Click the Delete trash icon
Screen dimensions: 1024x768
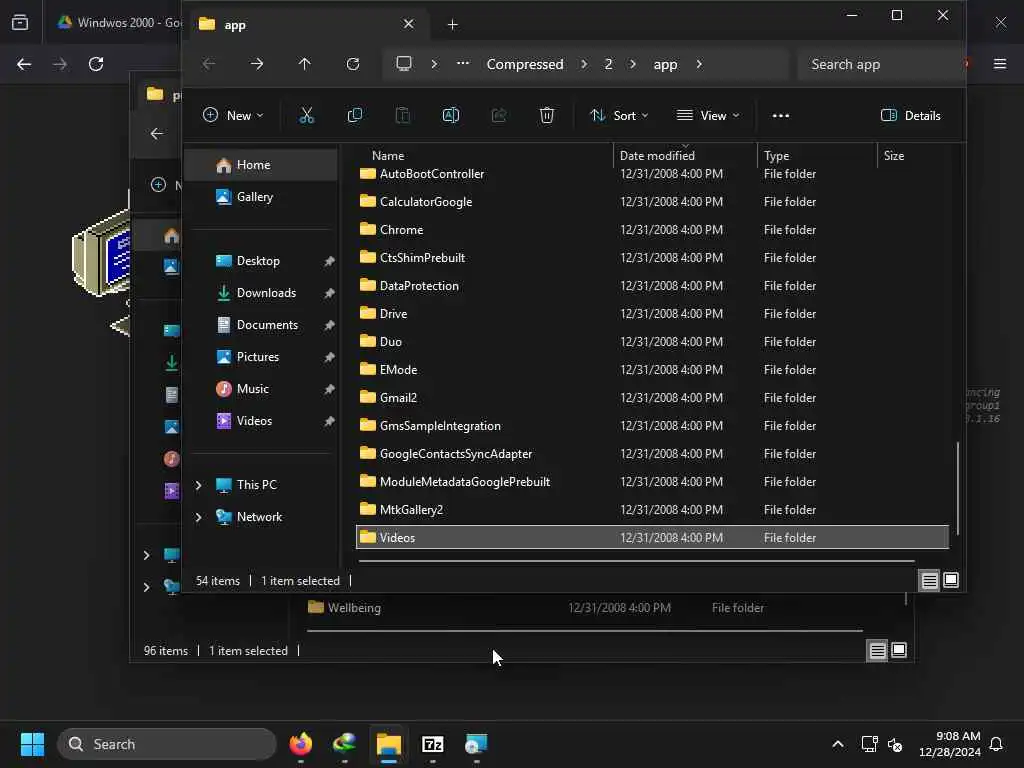coord(547,116)
